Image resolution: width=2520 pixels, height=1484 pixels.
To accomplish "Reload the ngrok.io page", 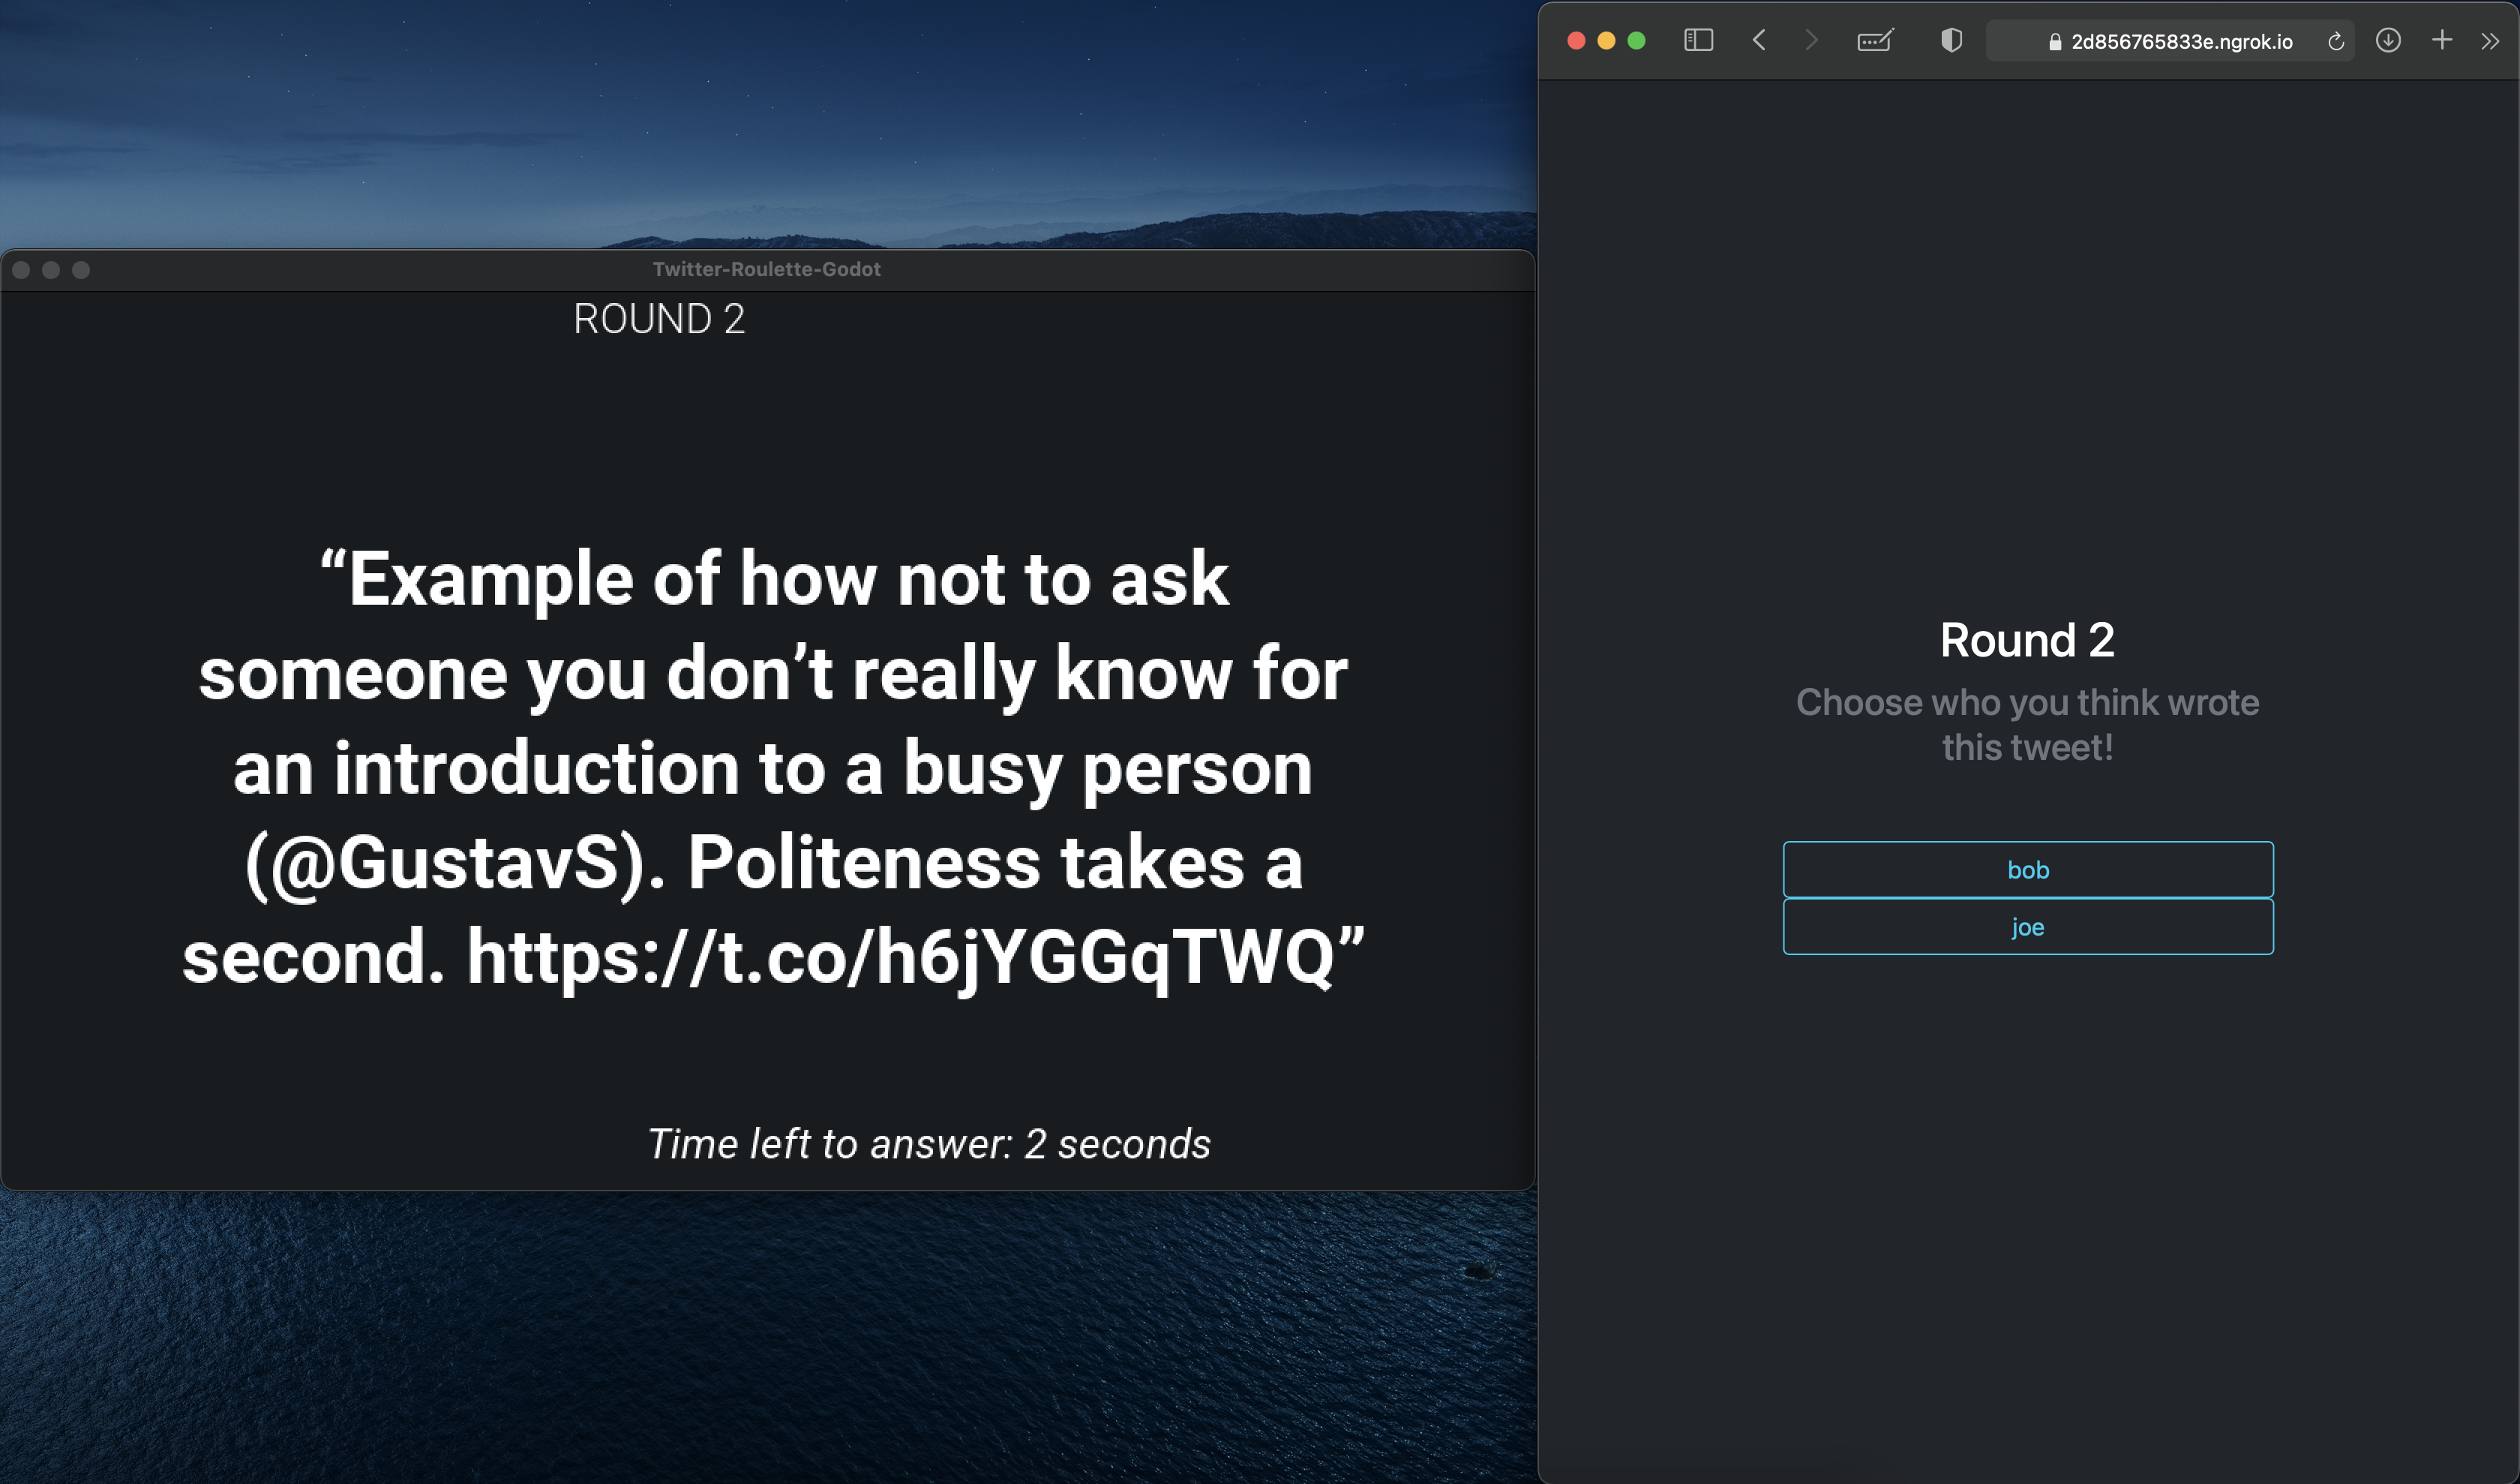I will pyautogui.click(x=2336, y=41).
